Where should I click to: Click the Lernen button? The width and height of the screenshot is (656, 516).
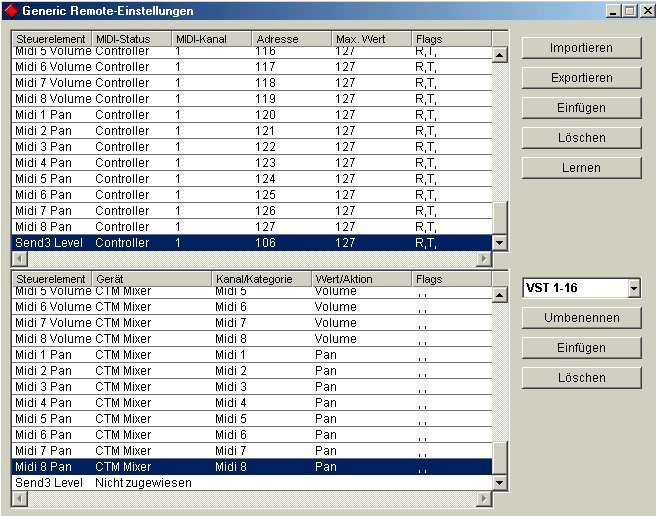(x=581, y=168)
